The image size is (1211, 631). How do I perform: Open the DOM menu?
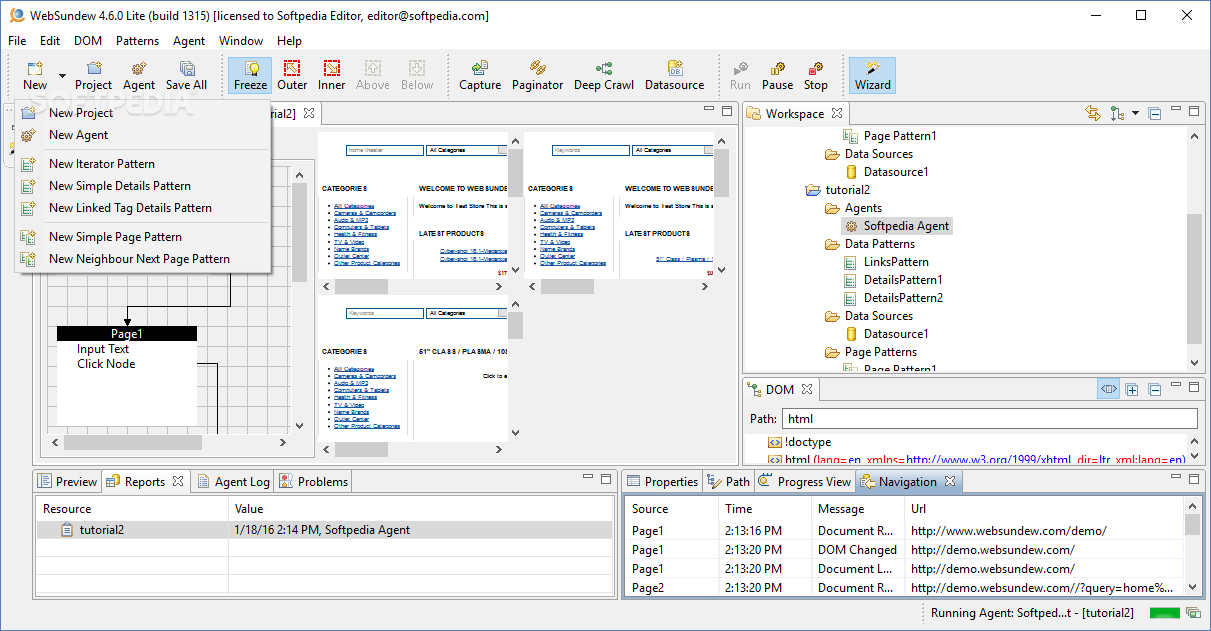point(88,41)
